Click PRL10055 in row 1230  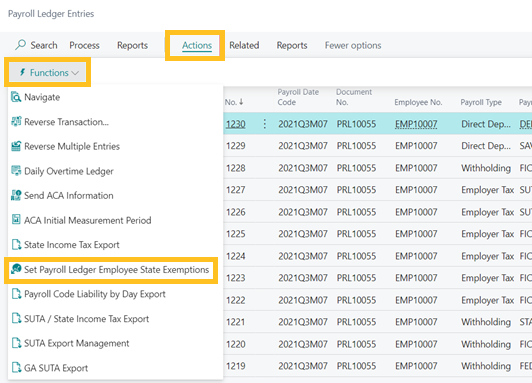[x=356, y=124]
